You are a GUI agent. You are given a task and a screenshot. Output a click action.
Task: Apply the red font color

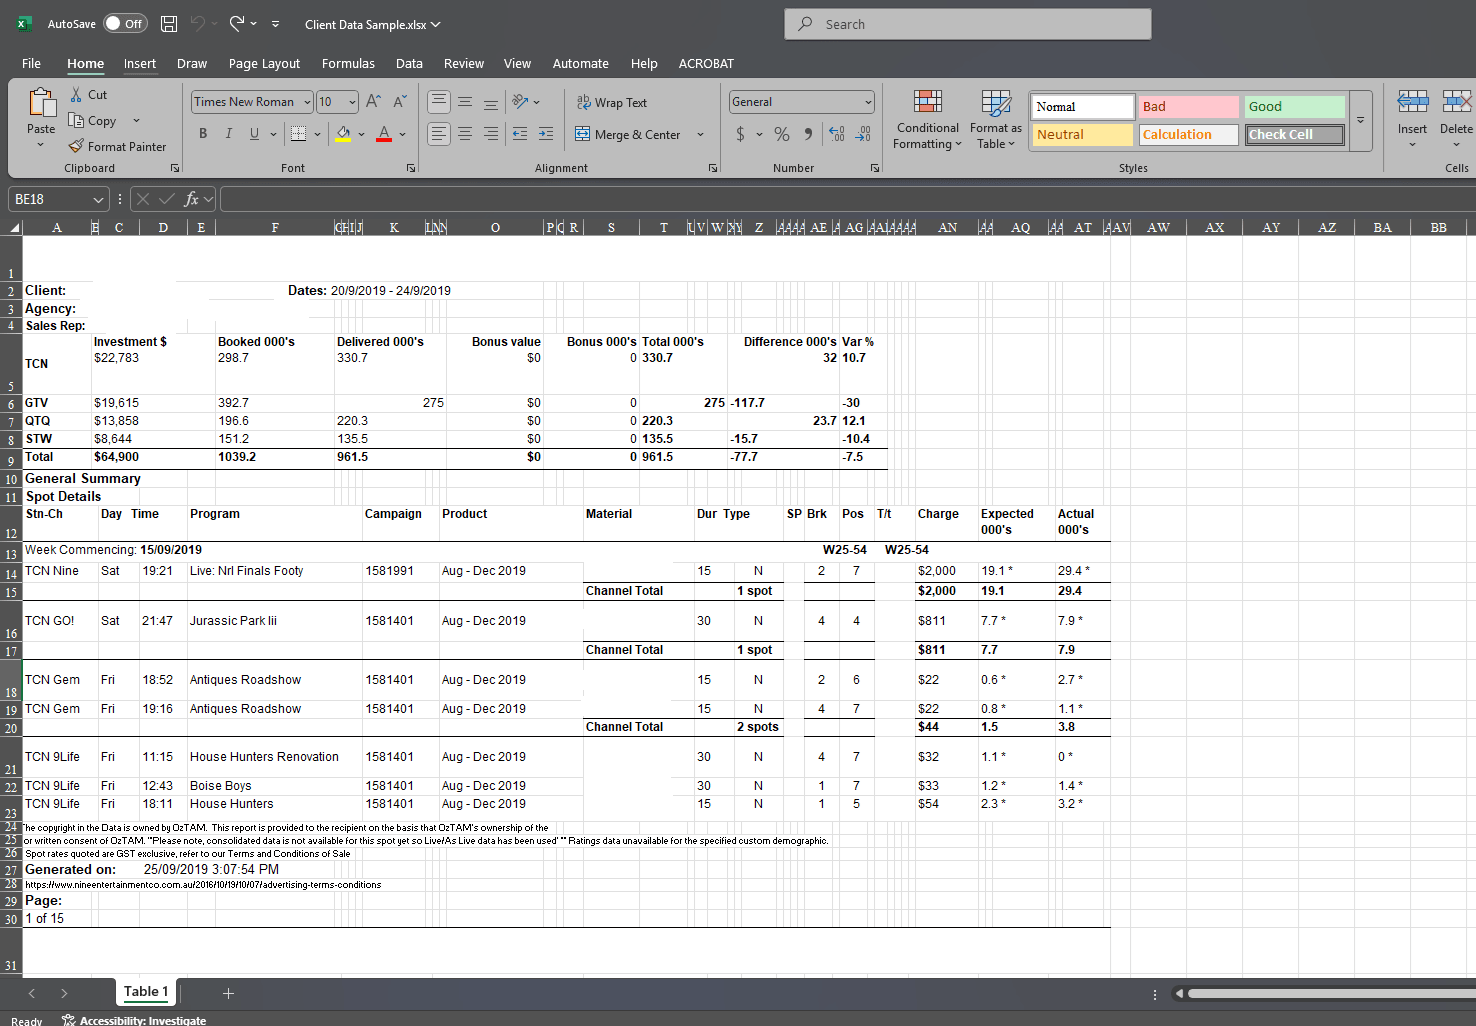(x=384, y=133)
